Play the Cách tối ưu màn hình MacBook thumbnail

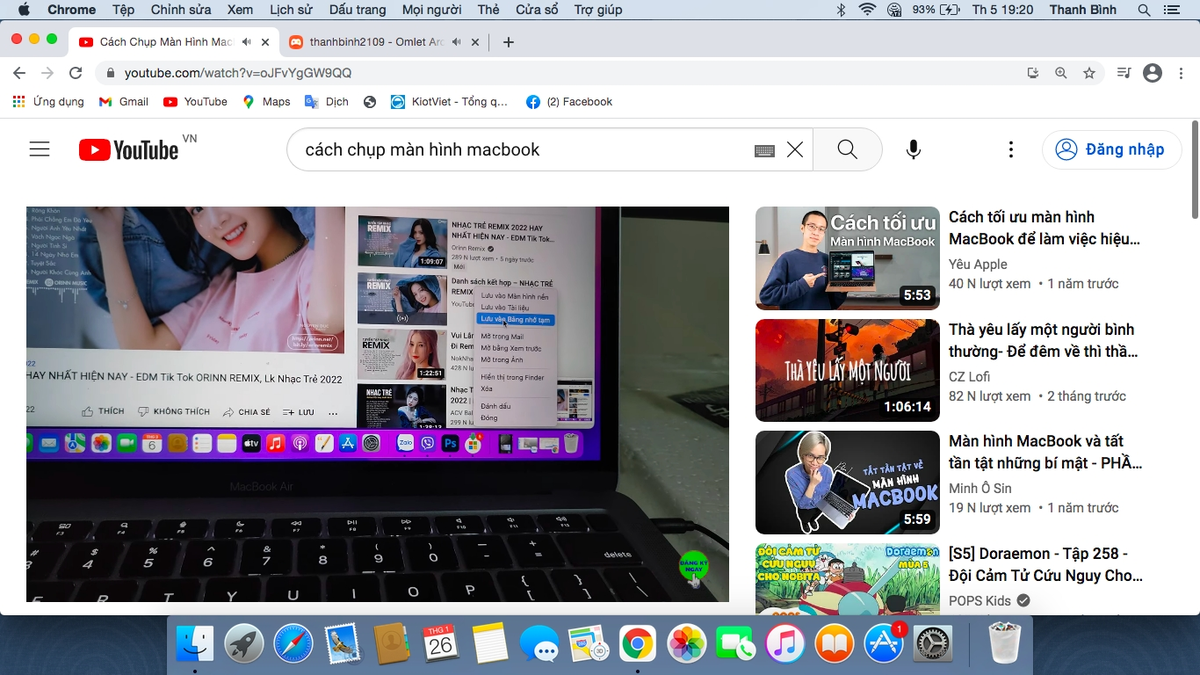(847, 258)
